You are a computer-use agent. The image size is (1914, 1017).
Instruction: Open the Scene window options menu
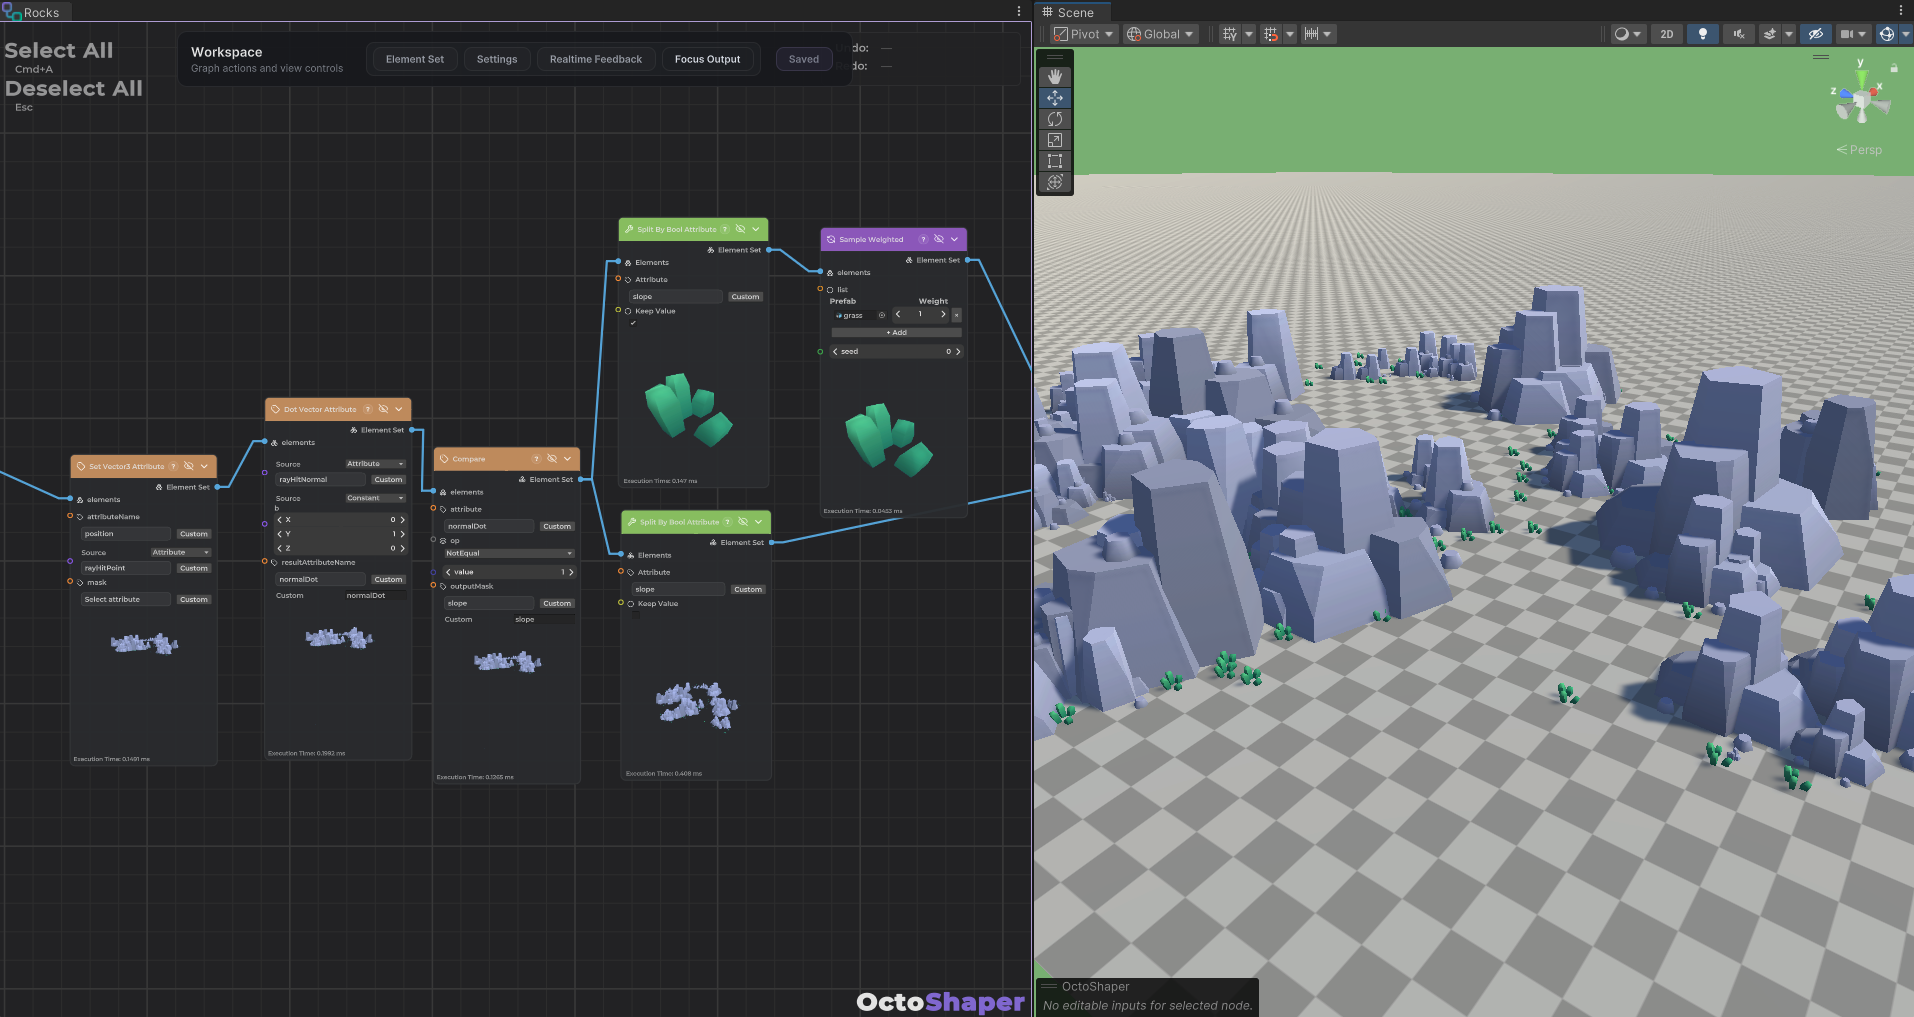[x=1901, y=11]
